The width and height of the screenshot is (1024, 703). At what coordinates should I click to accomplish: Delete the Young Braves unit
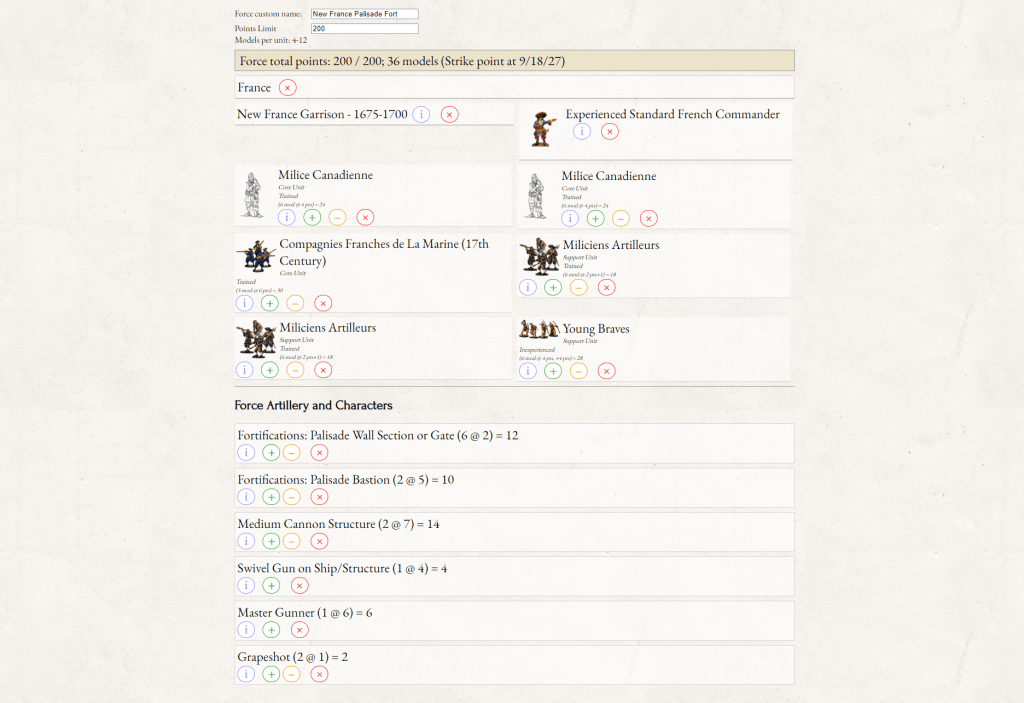pos(606,371)
